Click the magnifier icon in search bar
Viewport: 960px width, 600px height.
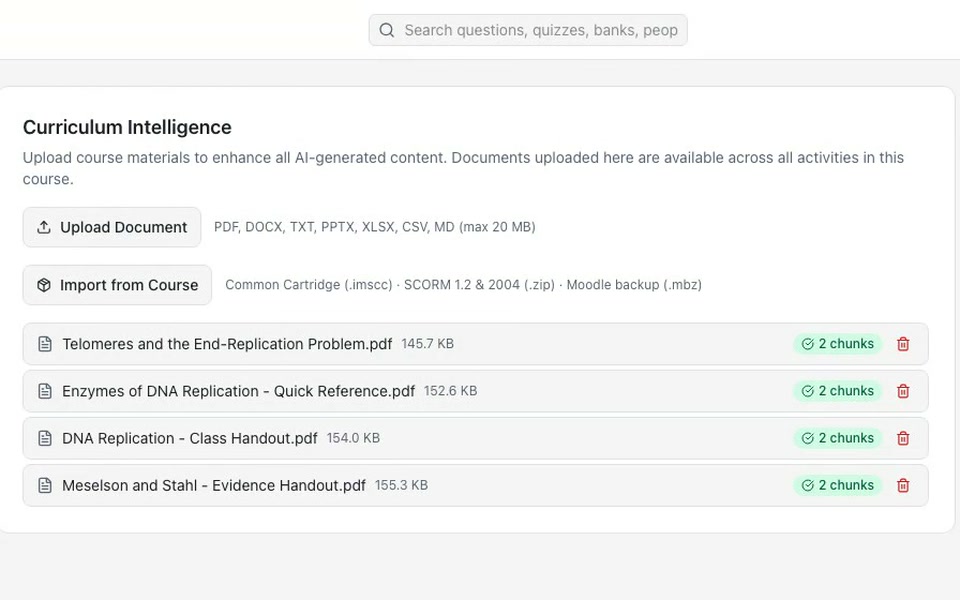point(386,30)
